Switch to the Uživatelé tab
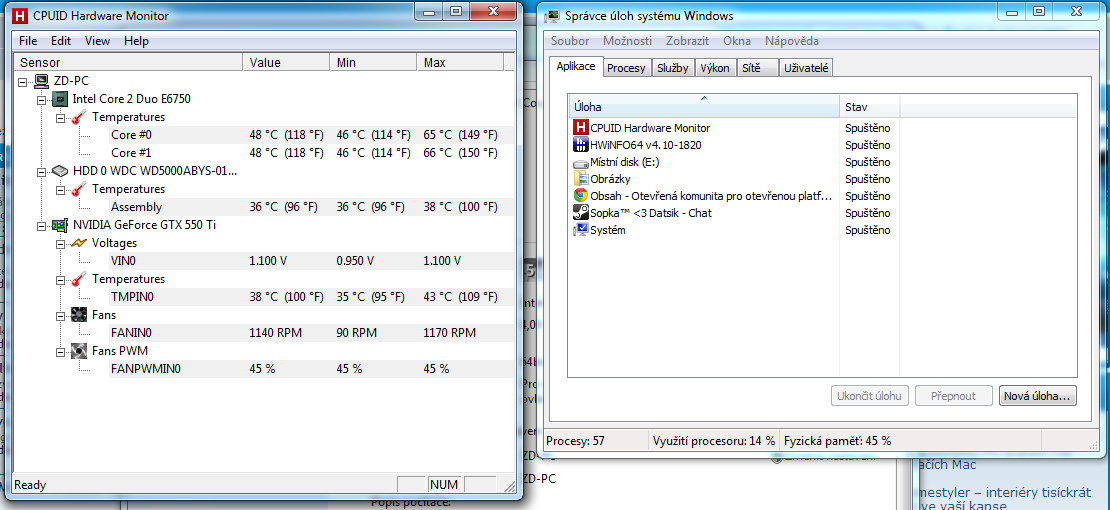Screen dimensions: 1110x510 point(806,68)
